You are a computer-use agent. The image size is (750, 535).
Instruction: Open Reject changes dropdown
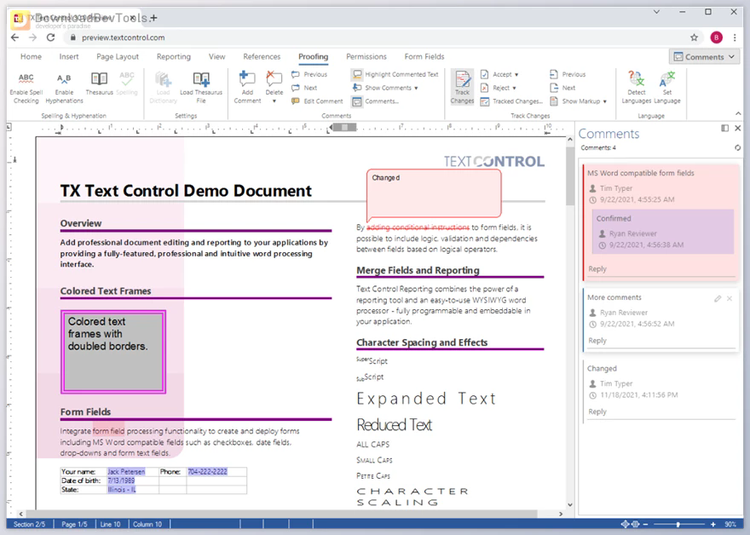point(498,88)
